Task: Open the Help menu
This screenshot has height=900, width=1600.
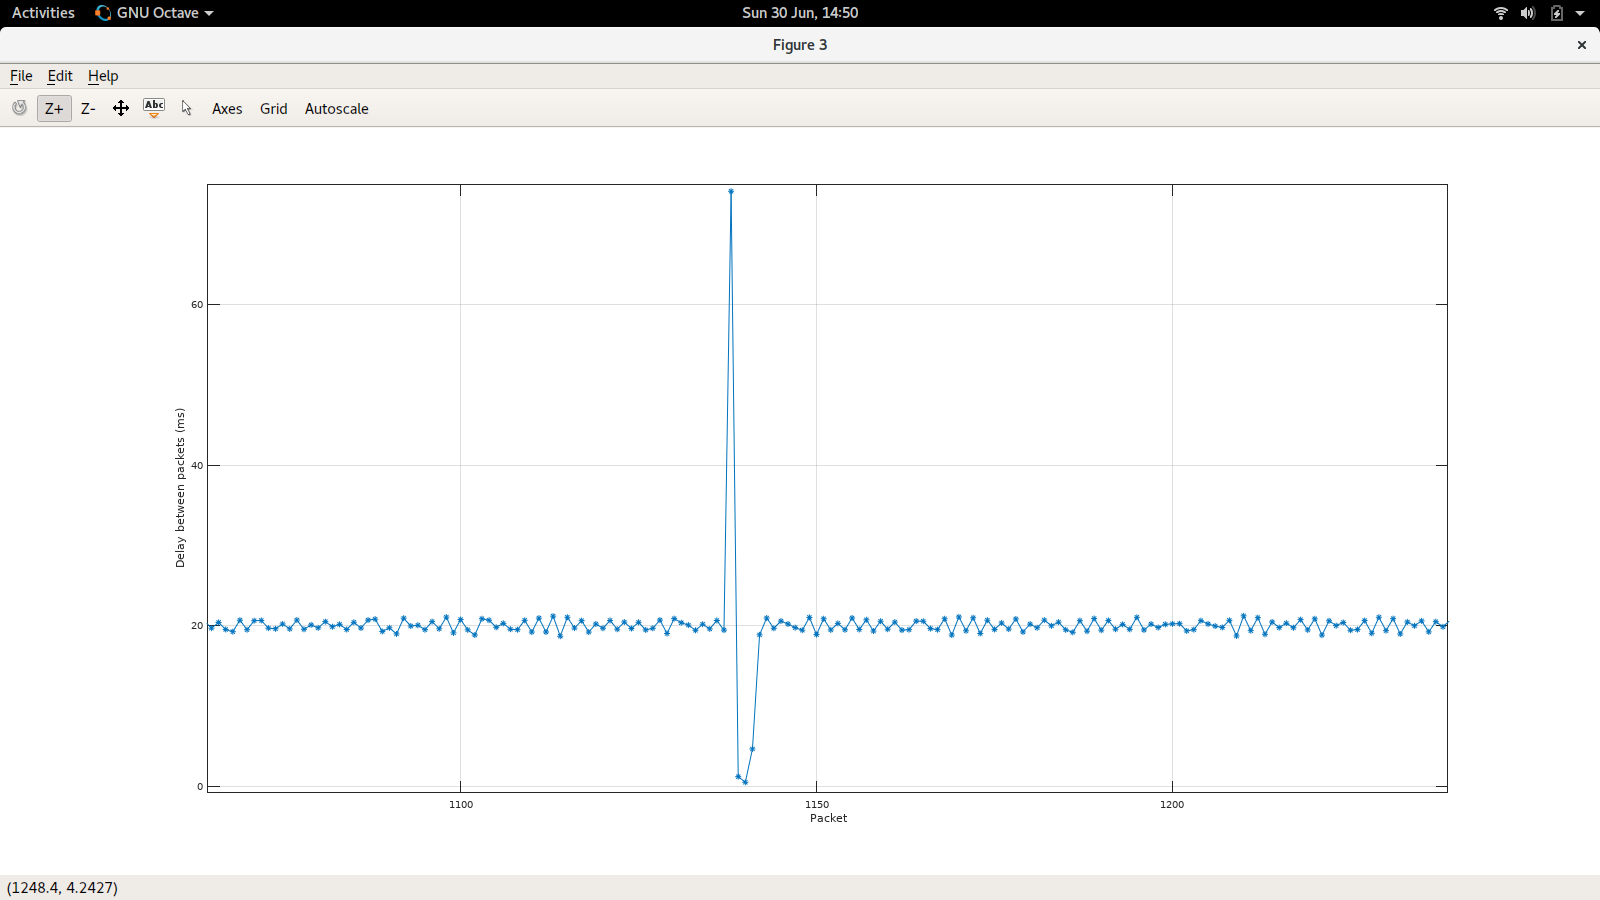Action: pyautogui.click(x=103, y=76)
